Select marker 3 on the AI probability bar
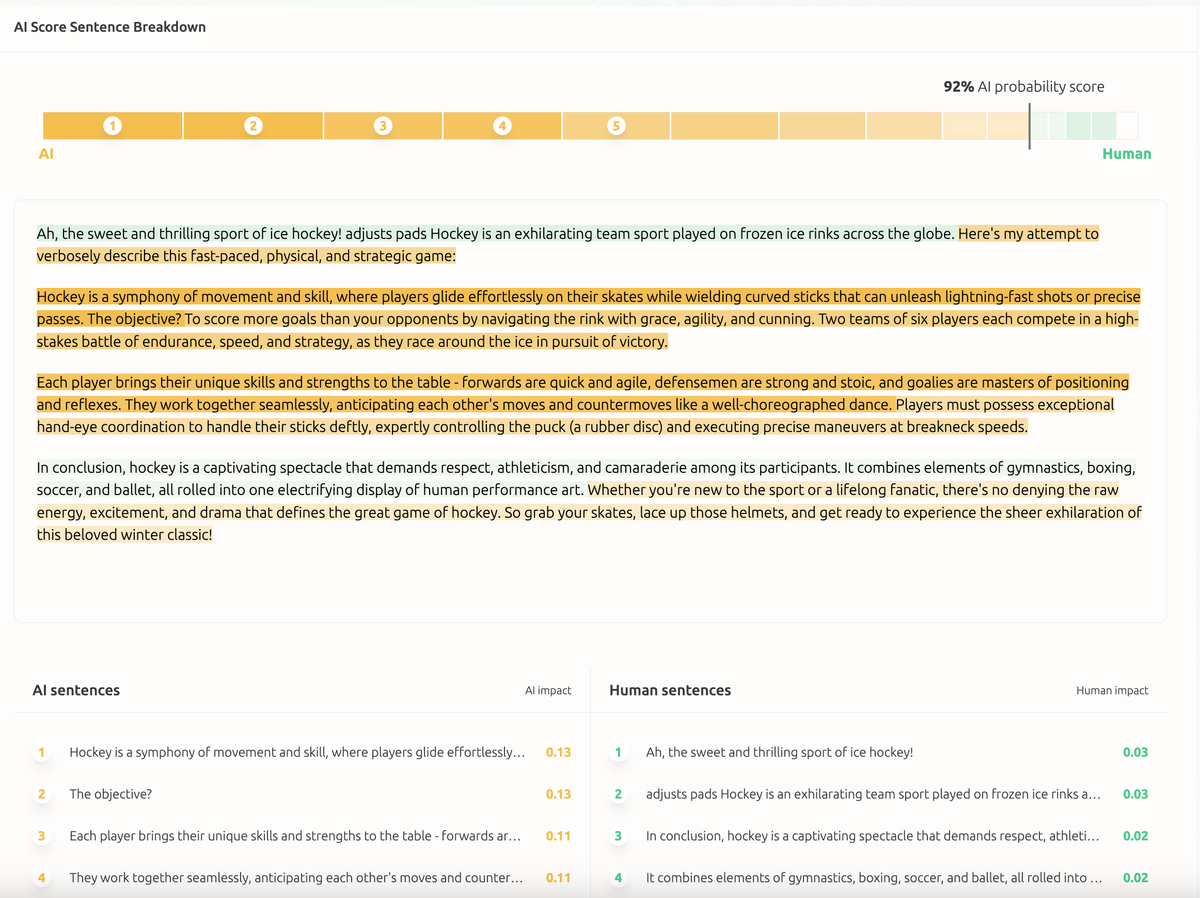The height and width of the screenshot is (898, 1200). click(382, 125)
